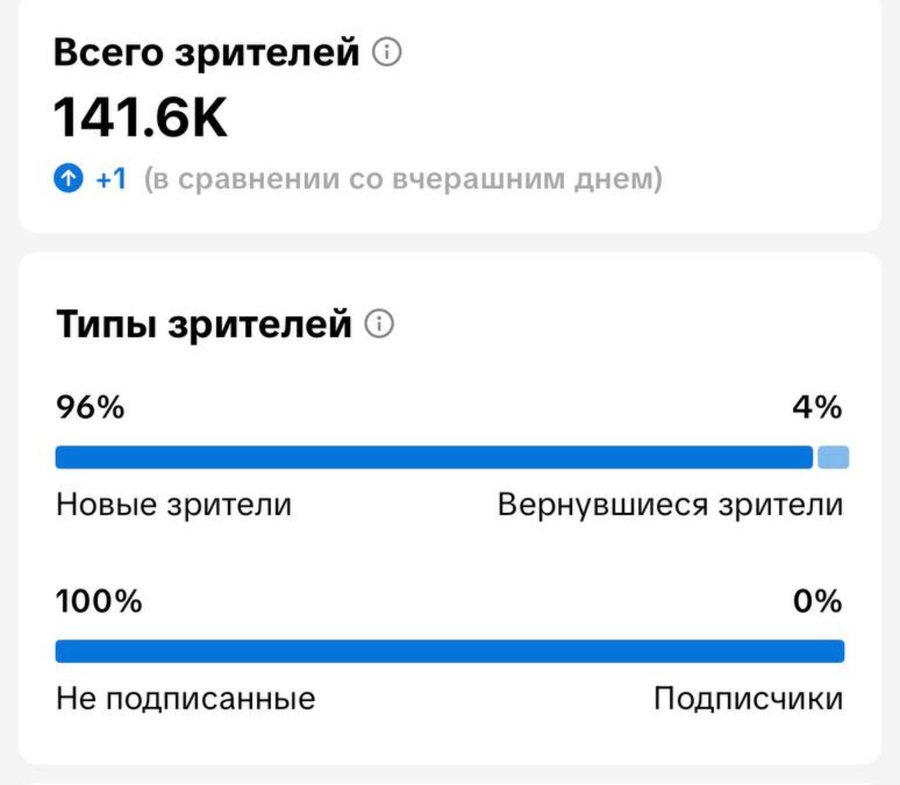Click the light blue returning viewers segment

coord(833,458)
